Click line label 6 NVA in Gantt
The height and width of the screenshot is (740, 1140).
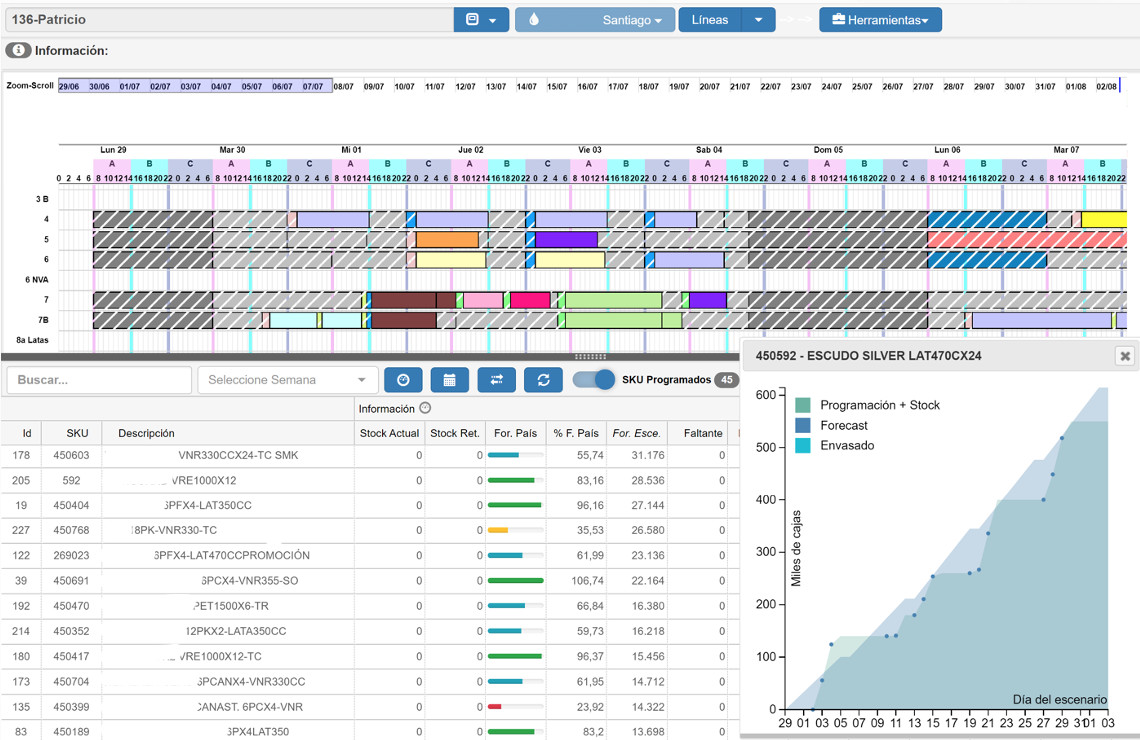[x=36, y=280]
